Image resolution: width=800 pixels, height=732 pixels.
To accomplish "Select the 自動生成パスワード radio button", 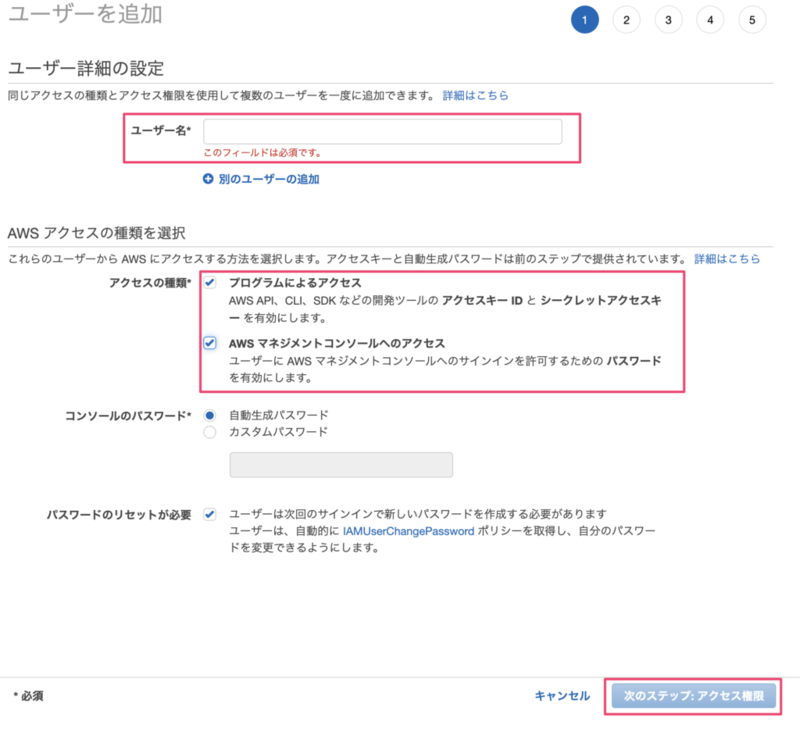I will click(x=210, y=415).
